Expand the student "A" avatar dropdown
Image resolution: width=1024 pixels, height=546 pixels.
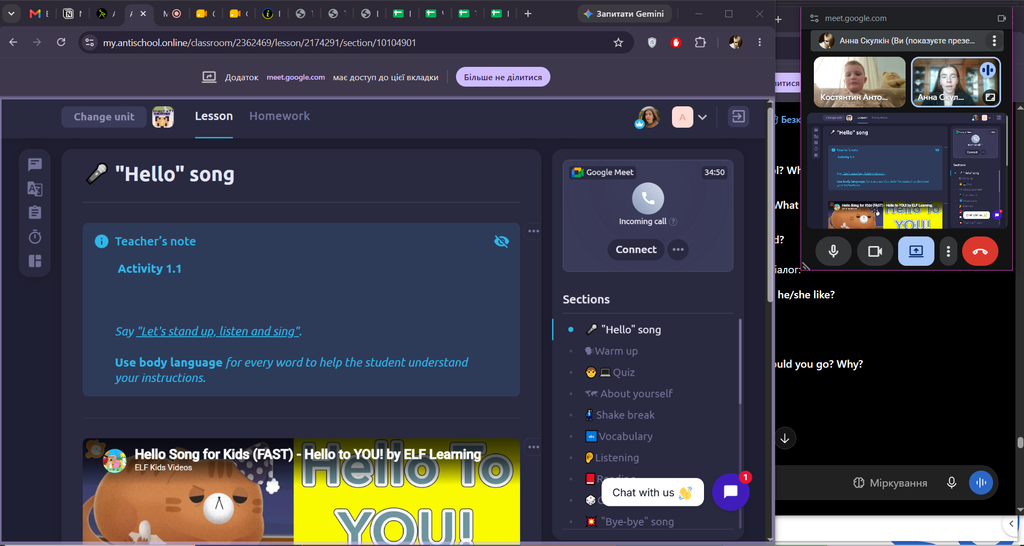[703, 118]
